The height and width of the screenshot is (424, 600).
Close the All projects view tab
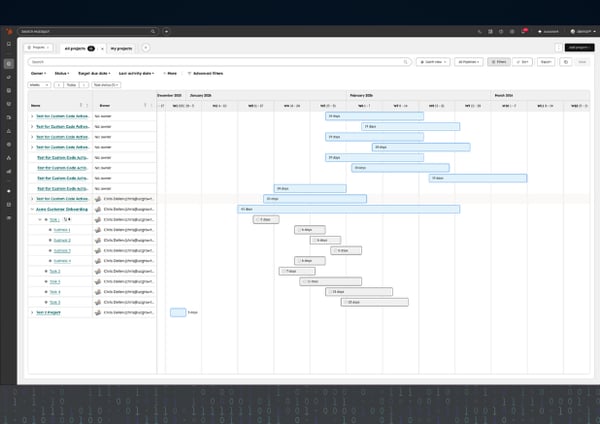pyautogui.click(x=102, y=49)
